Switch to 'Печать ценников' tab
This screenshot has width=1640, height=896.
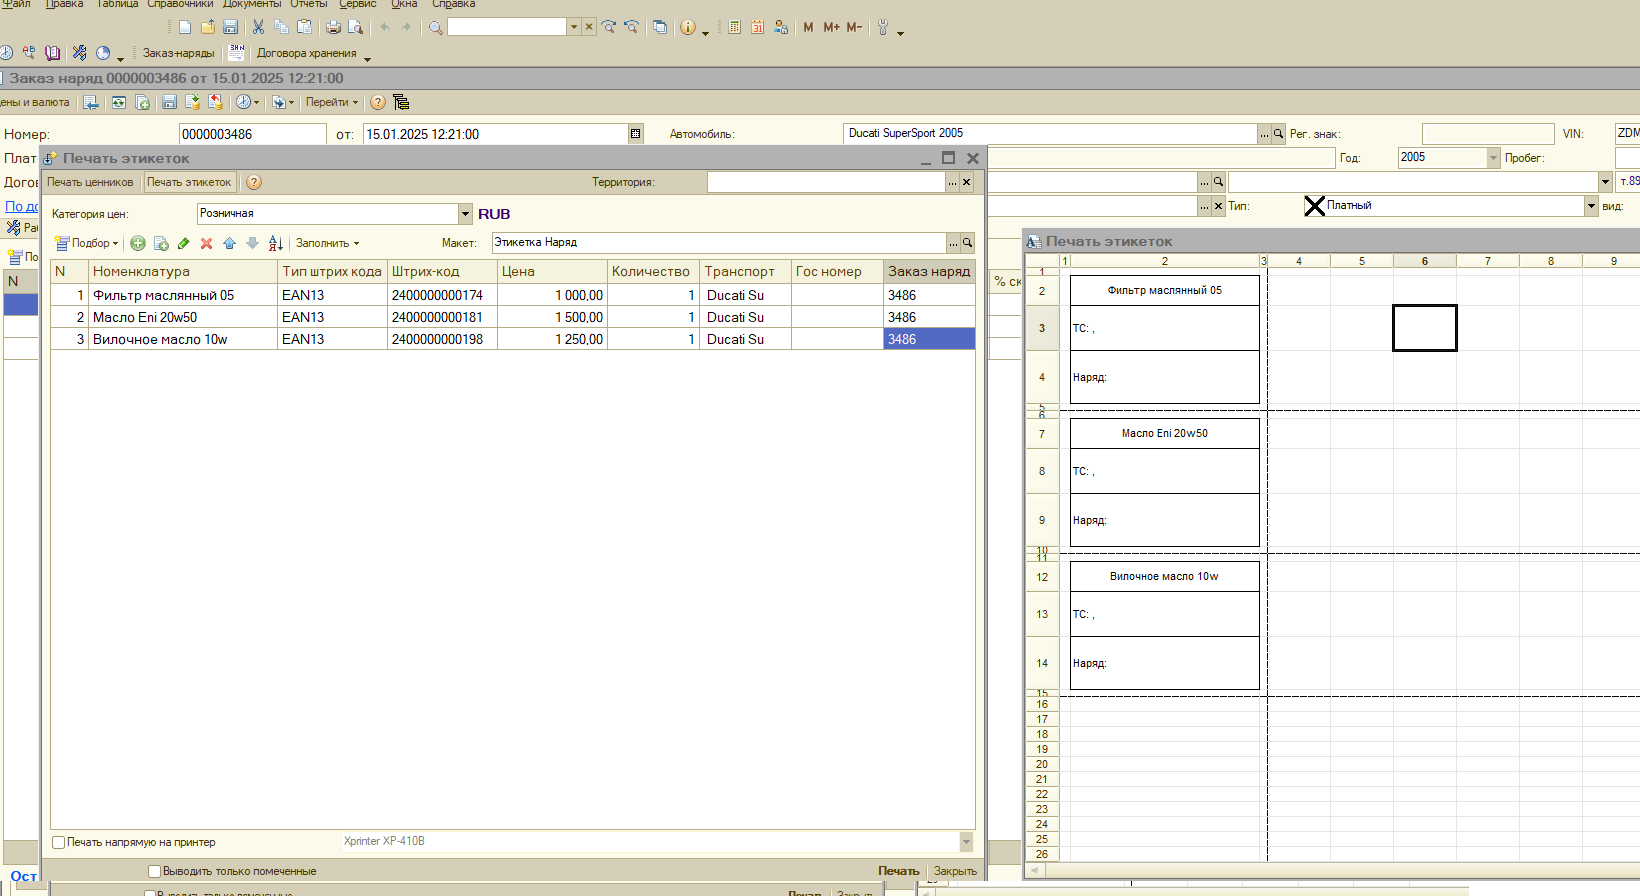pos(90,182)
